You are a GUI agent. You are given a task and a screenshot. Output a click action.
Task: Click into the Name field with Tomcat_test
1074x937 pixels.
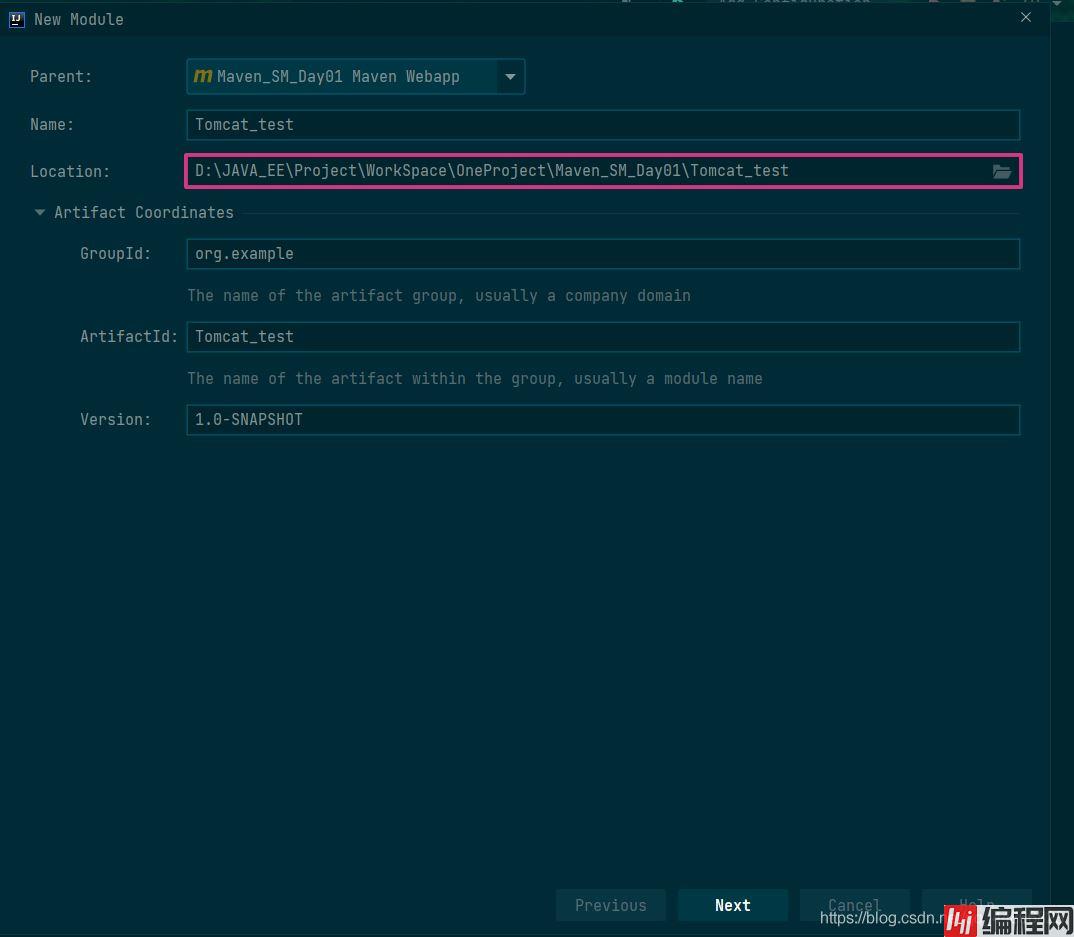(x=600, y=125)
